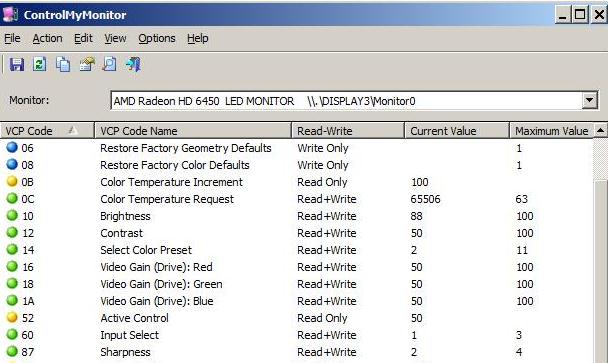The image size is (608, 363).
Task: Select the Restore Factory Color Defaults row
Action: click(x=297, y=165)
